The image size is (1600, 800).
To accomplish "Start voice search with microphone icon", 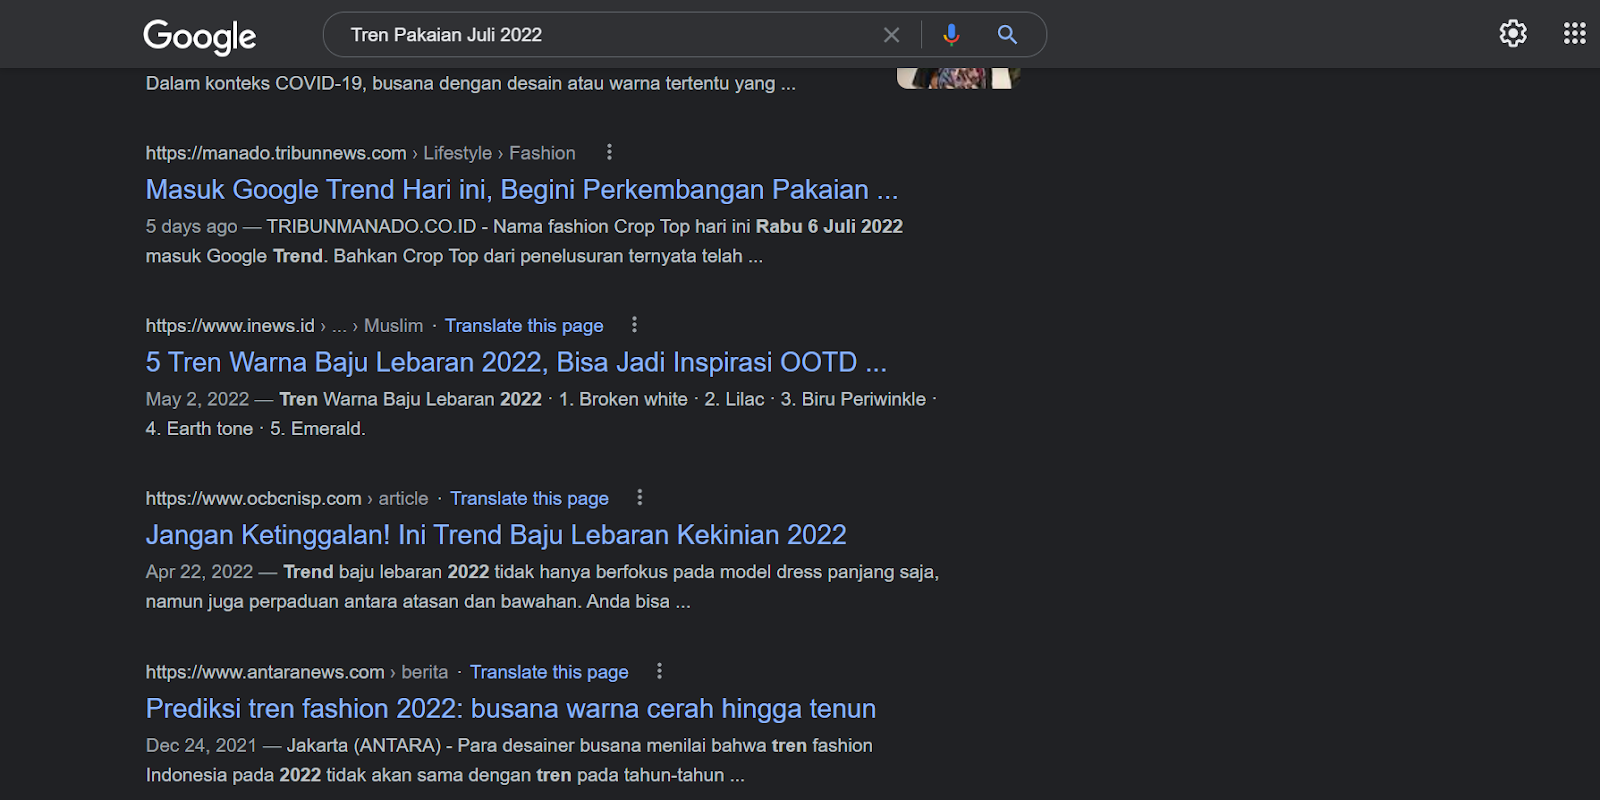I will tap(951, 35).
